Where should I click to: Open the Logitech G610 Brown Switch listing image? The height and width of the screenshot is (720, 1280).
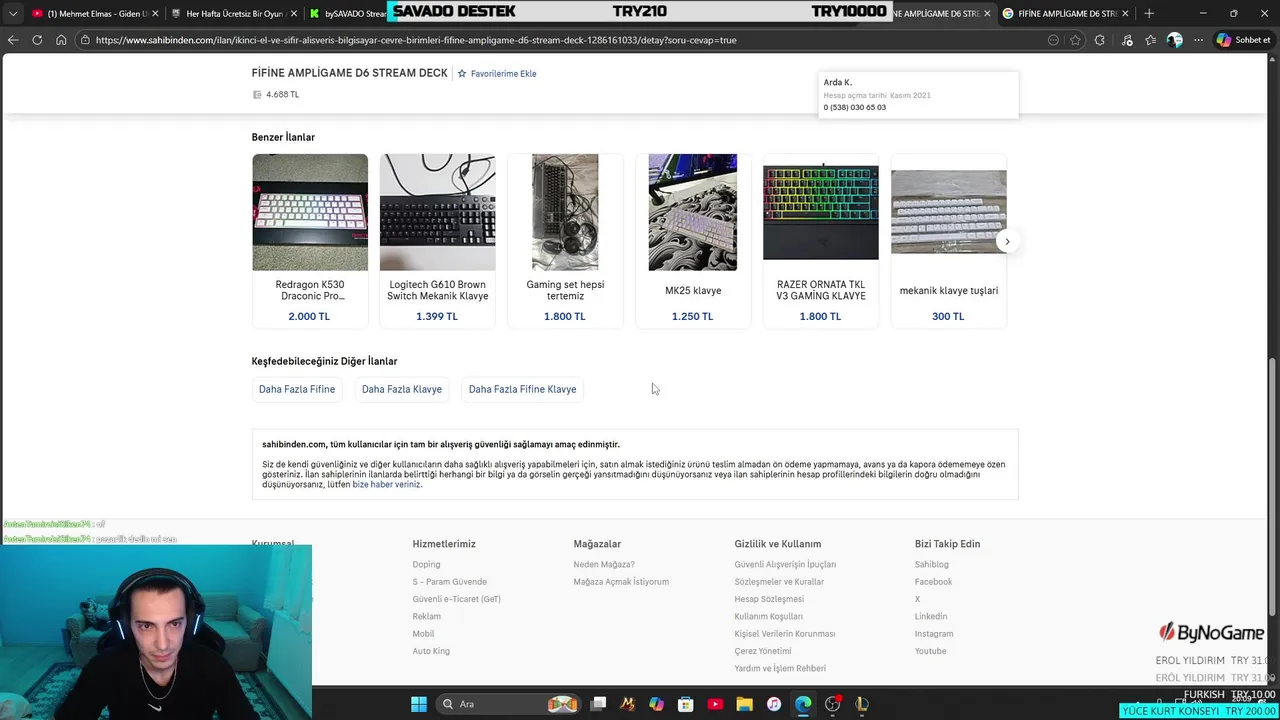pyautogui.click(x=437, y=212)
